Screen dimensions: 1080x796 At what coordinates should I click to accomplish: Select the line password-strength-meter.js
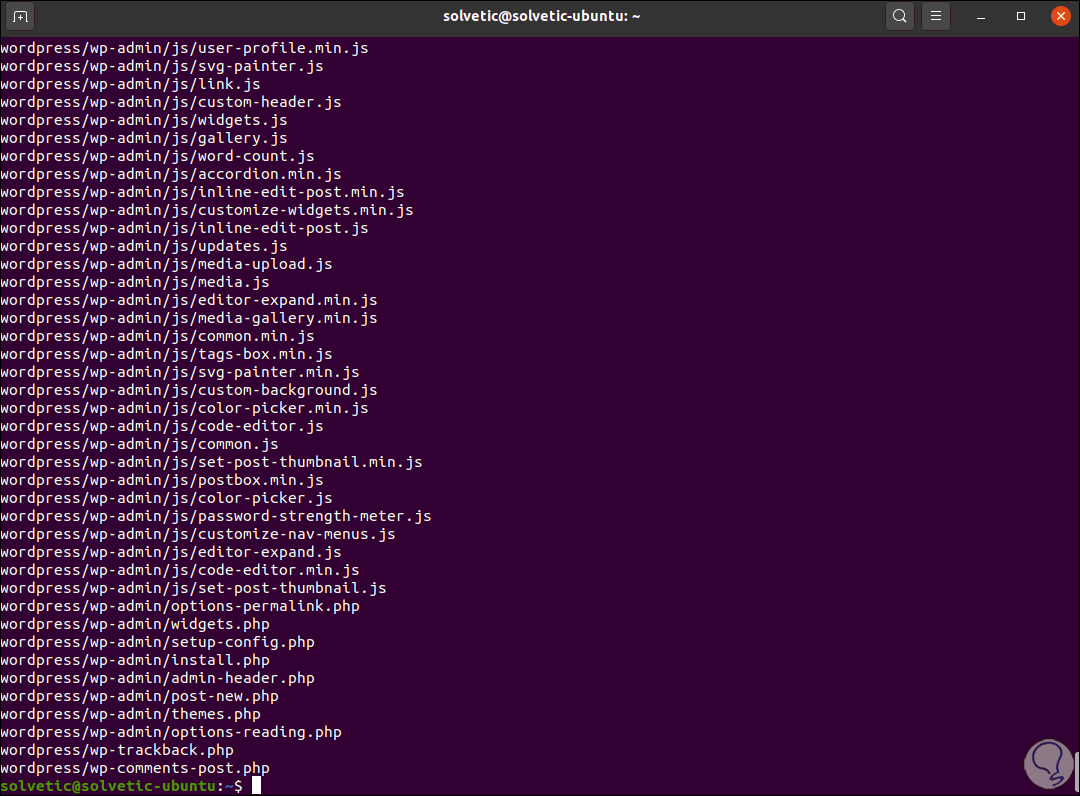[216, 516]
